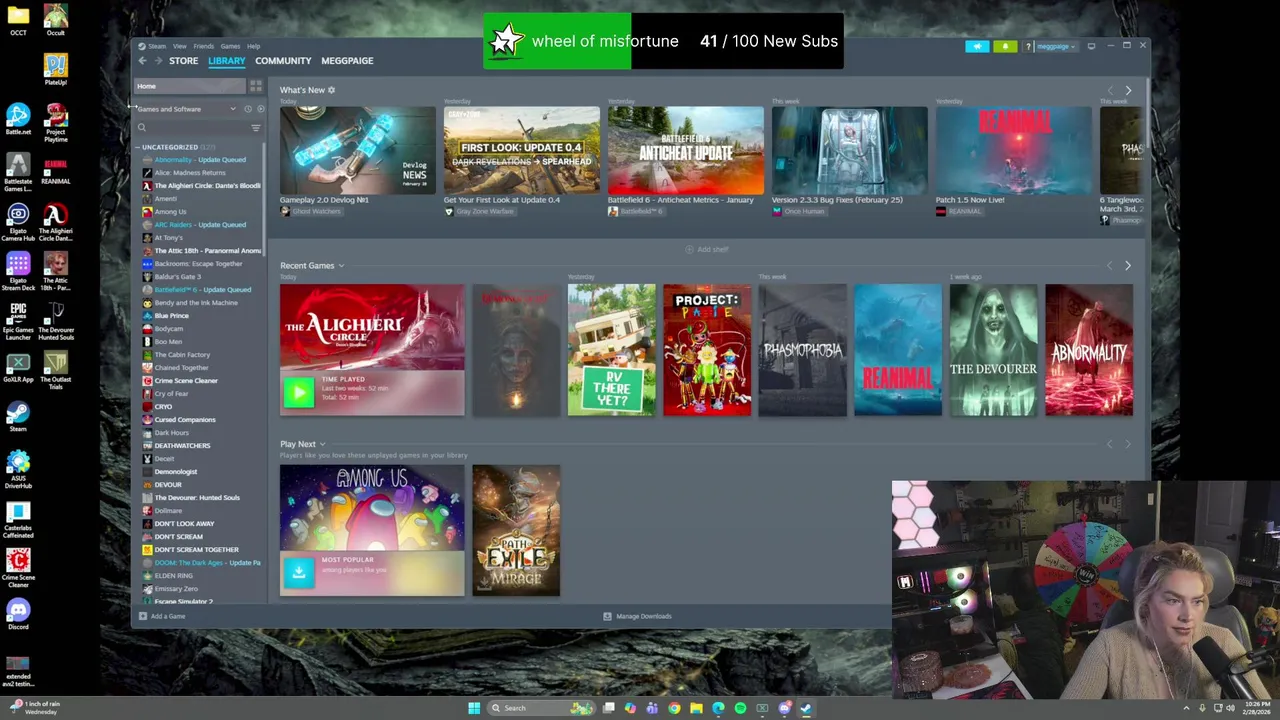This screenshot has height=720, width=1280.
Task: Go back with Steam's back arrow
Action: tap(142, 61)
